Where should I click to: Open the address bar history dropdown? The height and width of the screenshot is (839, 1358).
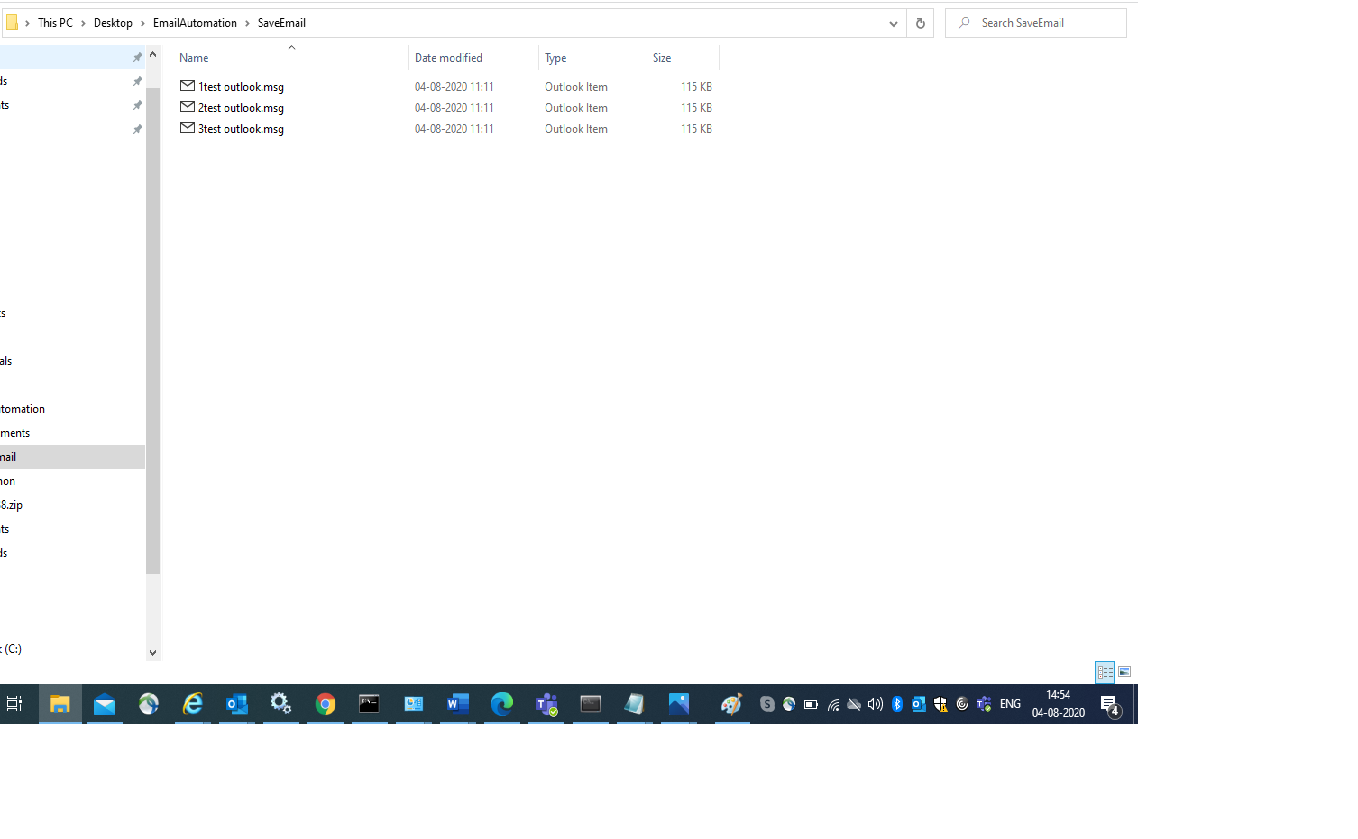894,23
